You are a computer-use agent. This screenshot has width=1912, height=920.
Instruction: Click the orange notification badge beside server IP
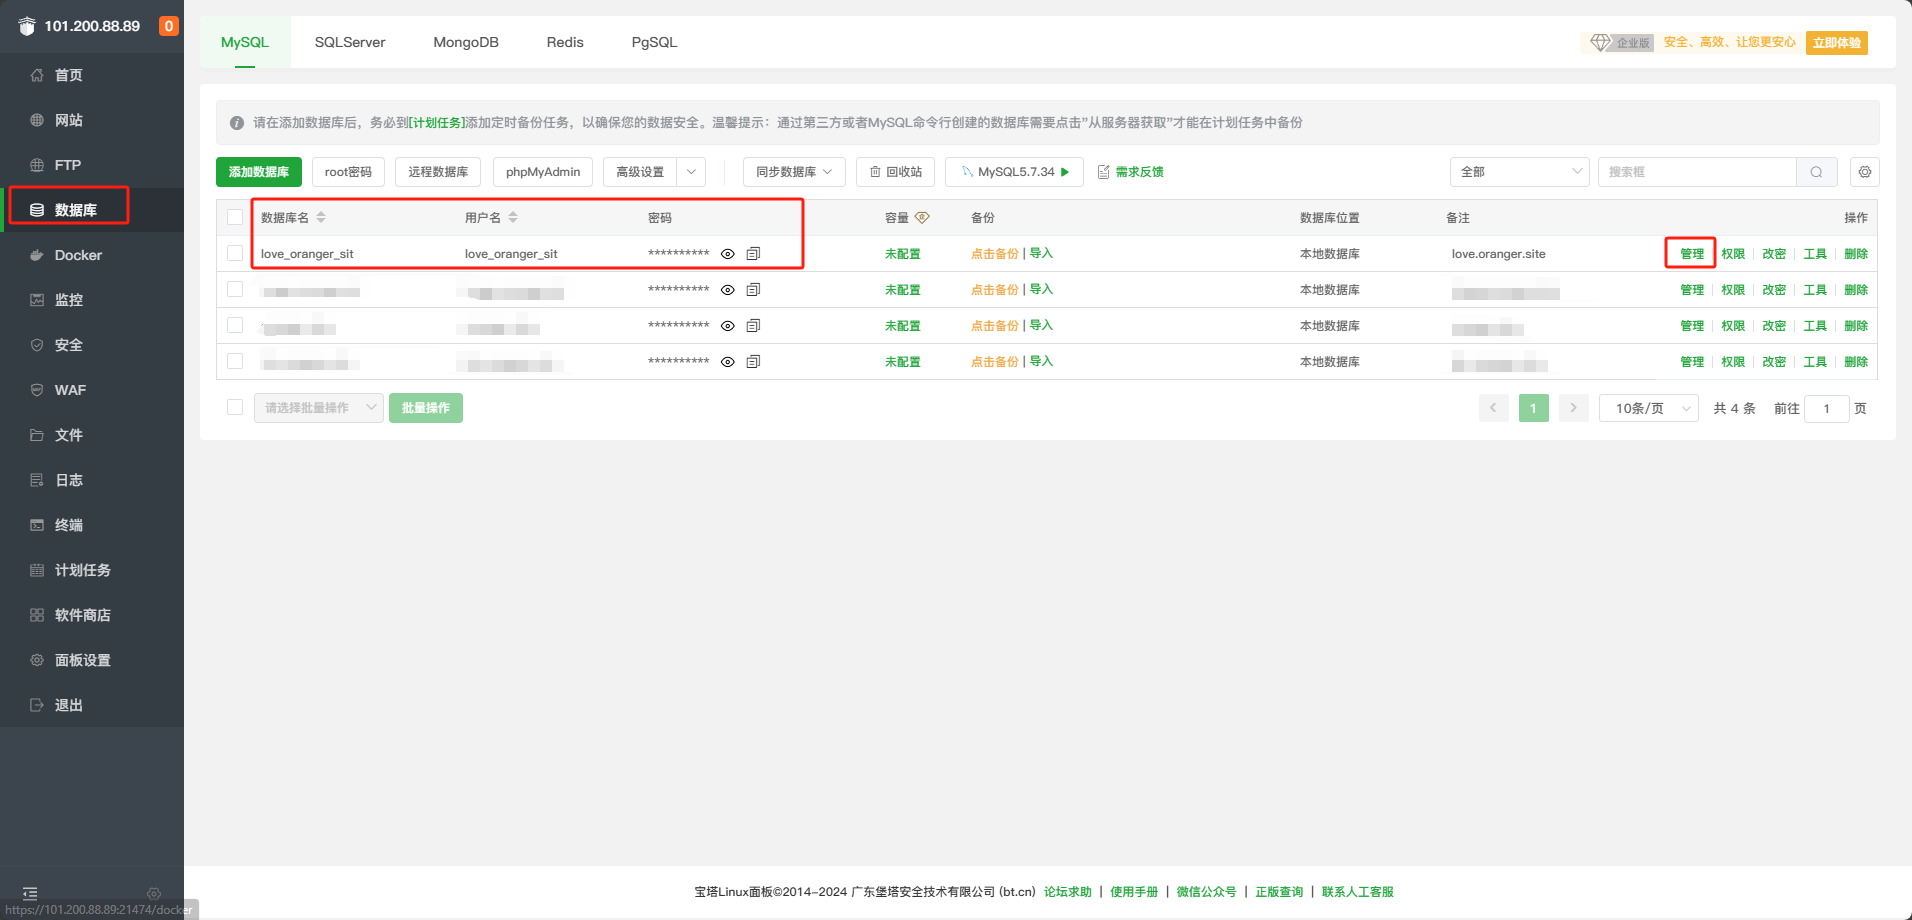click(169, 26)
